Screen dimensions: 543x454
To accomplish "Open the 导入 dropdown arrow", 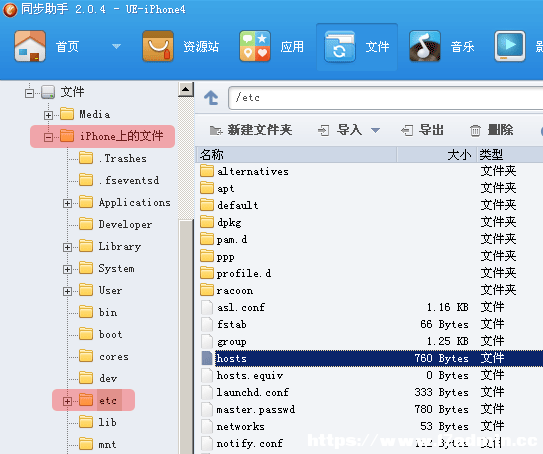I will tap(375, 131).
